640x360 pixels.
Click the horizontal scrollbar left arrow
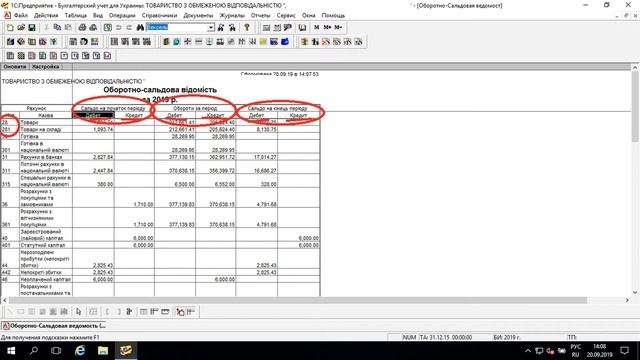click(4, 300)
